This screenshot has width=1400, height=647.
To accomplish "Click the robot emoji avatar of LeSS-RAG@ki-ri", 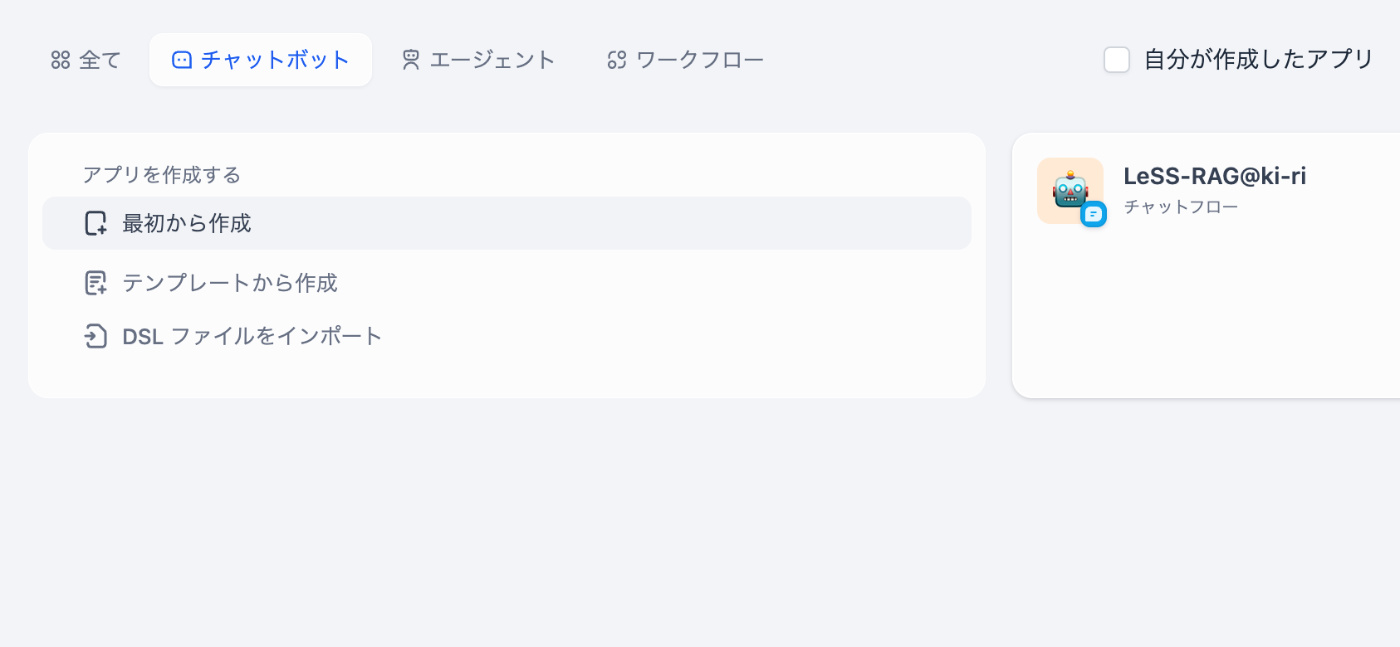I will [x=1070, y=190].
